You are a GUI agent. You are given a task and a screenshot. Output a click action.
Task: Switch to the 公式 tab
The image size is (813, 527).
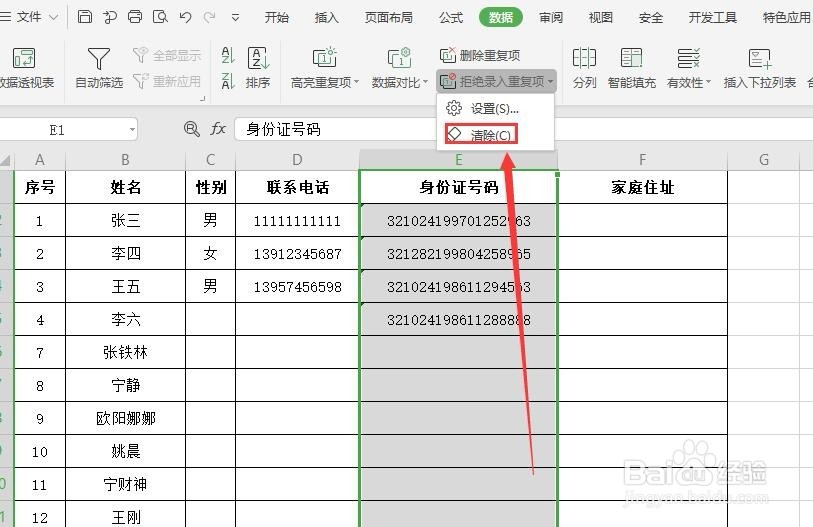(451, 17)
